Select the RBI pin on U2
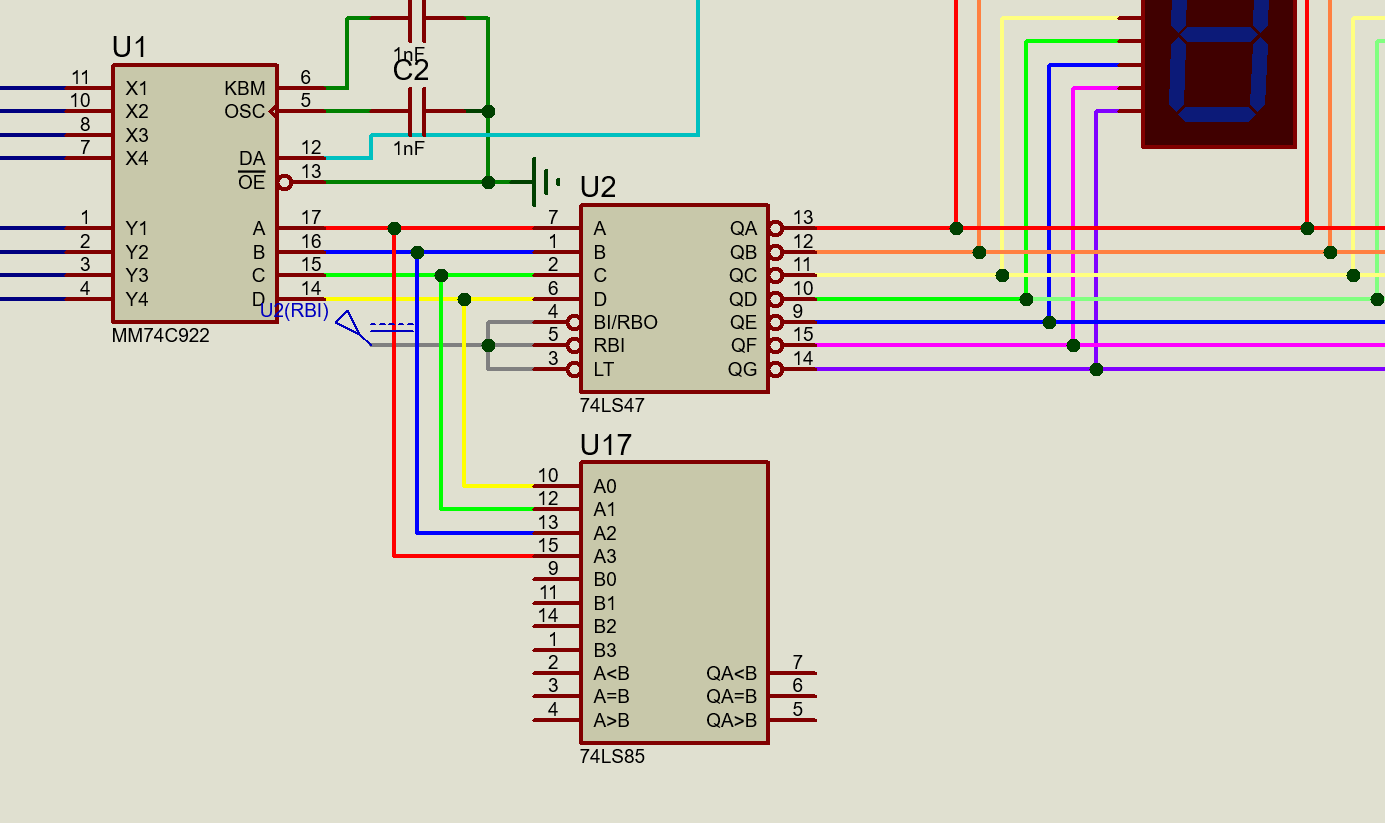The width and height of the screenshot is (1385, 823). click(556, 345)
